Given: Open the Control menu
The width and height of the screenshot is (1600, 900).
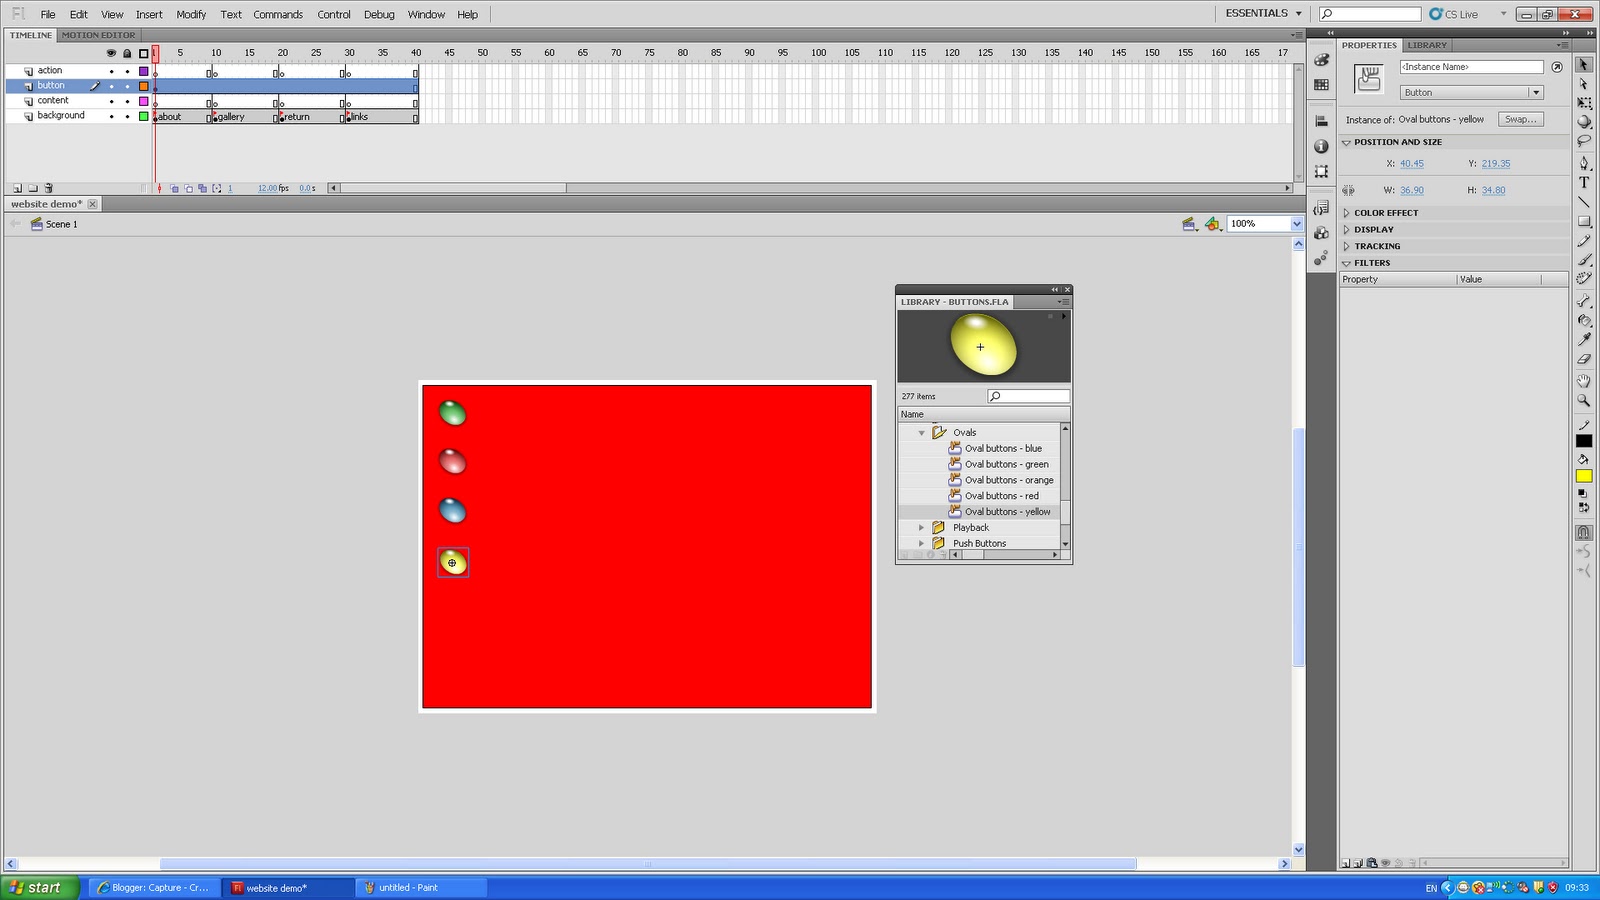Looking at the screenshot, I should click(334, 14).
